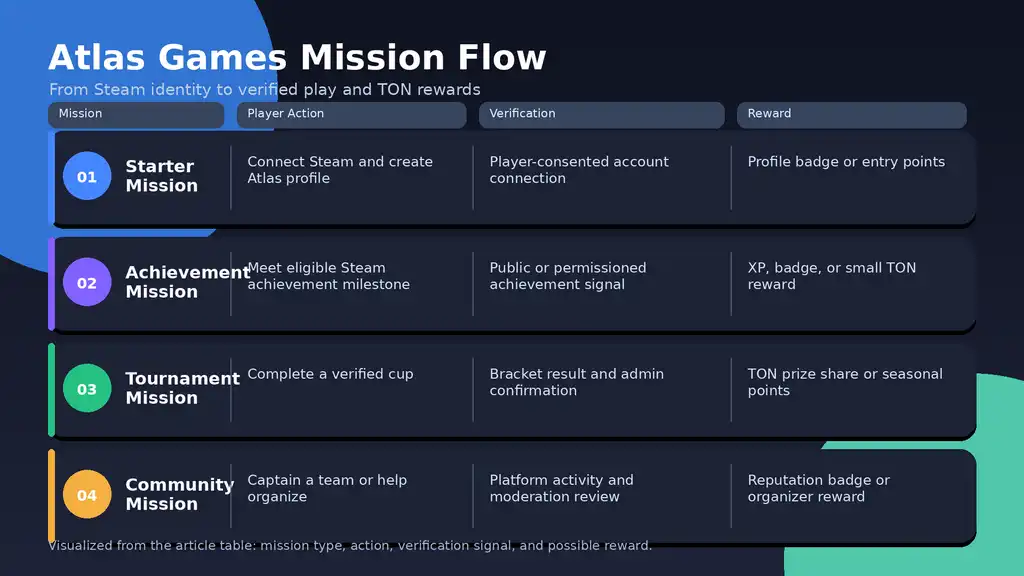The height and width of the screenshot is (576, 1024).
Task: Click 'Player-consented account connection' text
Action: click(579, 170)
